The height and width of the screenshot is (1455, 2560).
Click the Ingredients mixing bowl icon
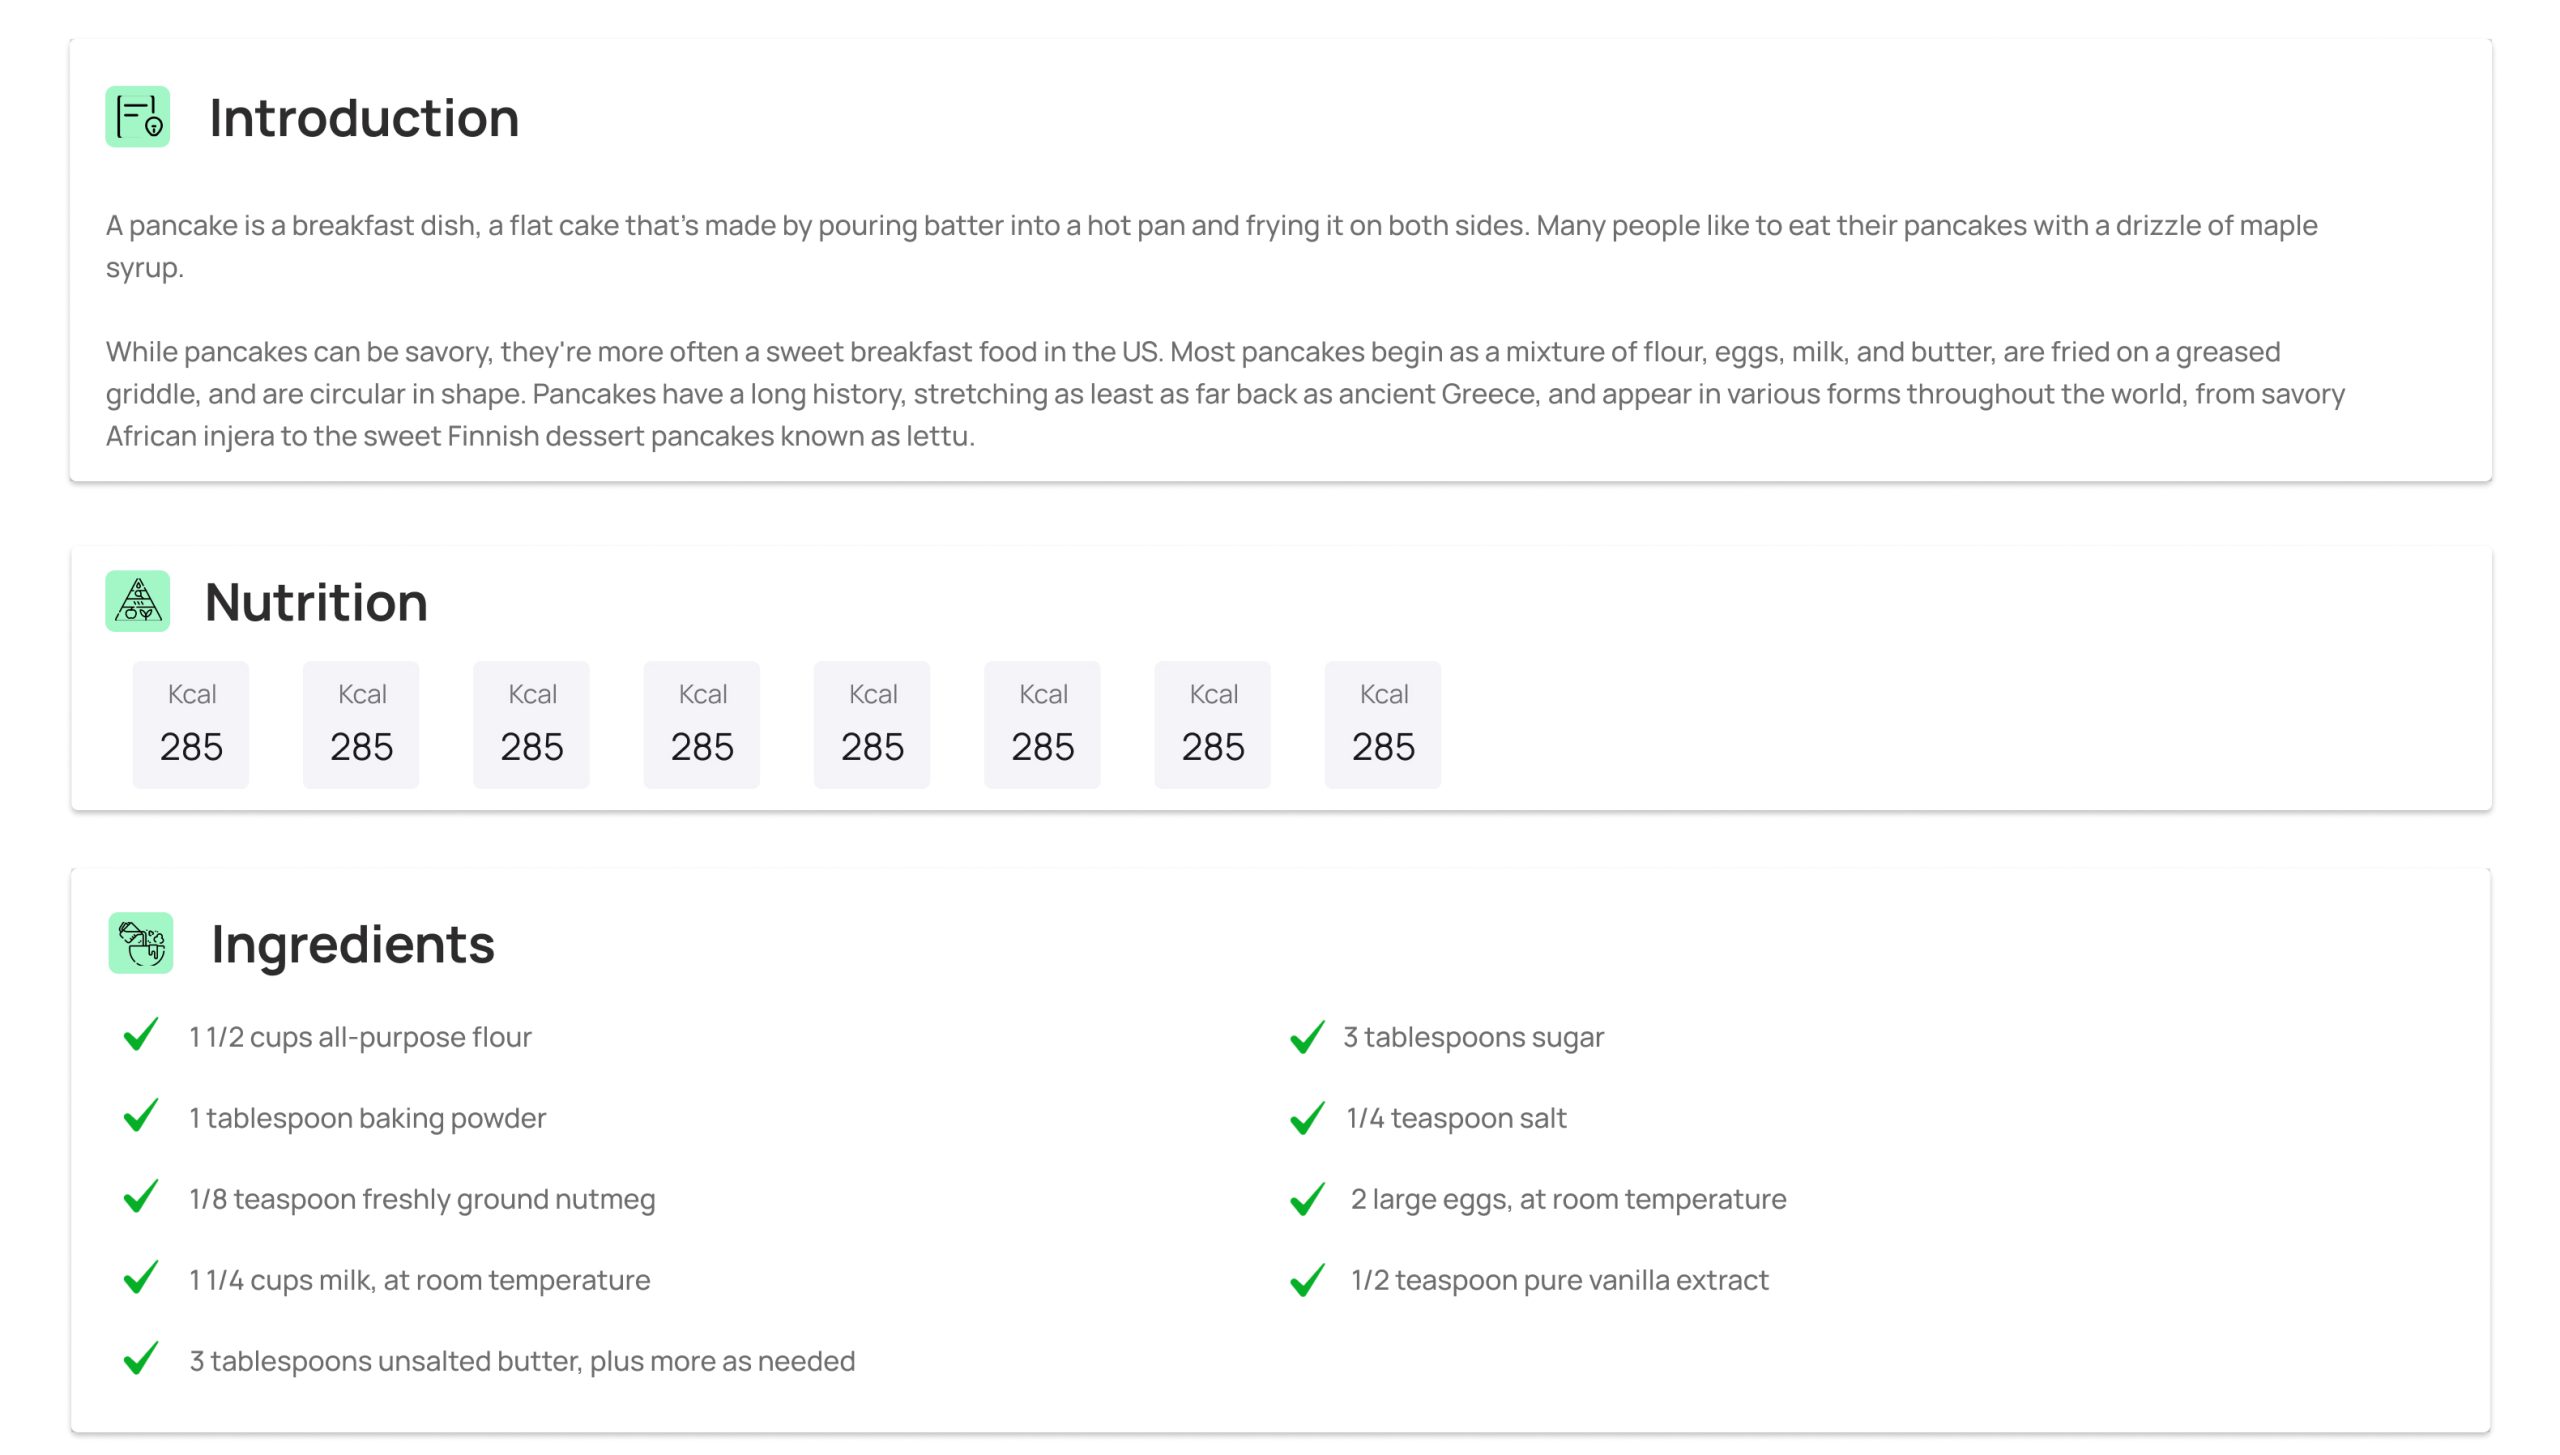(x=141, y=943)
